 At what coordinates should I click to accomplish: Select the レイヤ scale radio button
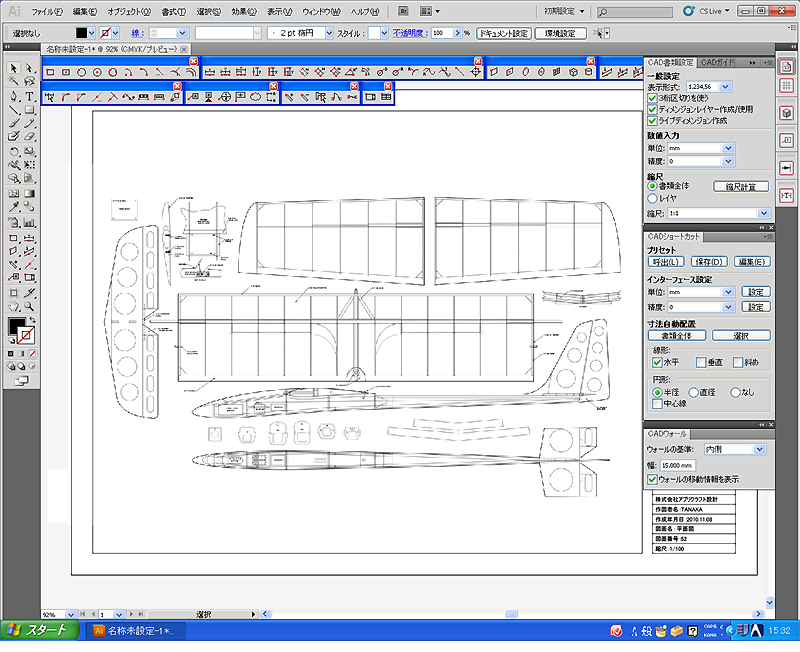click(652, 199)
